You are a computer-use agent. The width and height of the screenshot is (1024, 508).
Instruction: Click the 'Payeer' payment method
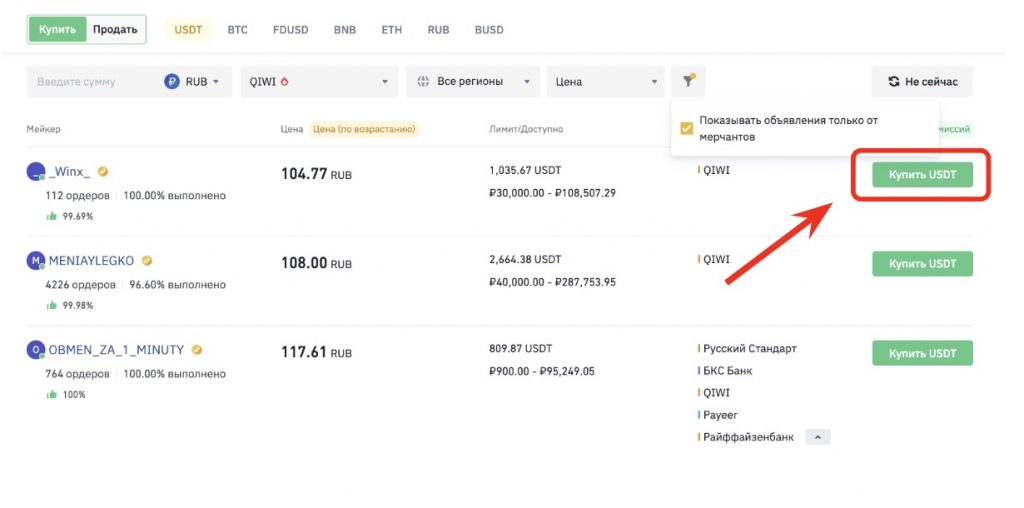coord(720,415)
